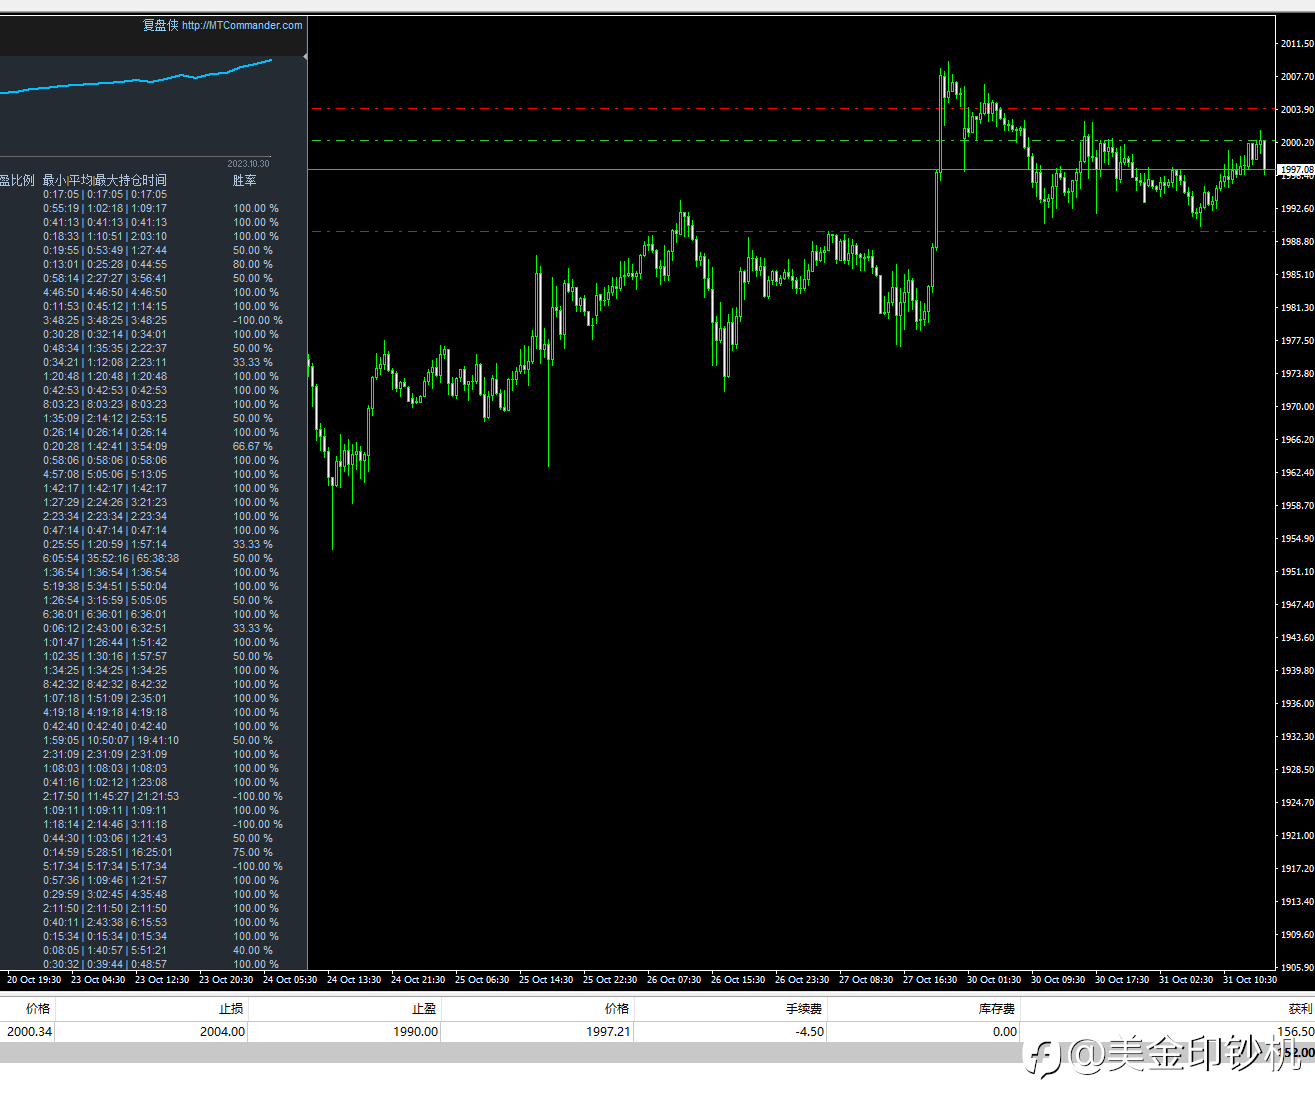The width and height of the screenshot is (1315, 1117).
Task: Select the swap cell 0.00
Action: click(1005, 1031)
